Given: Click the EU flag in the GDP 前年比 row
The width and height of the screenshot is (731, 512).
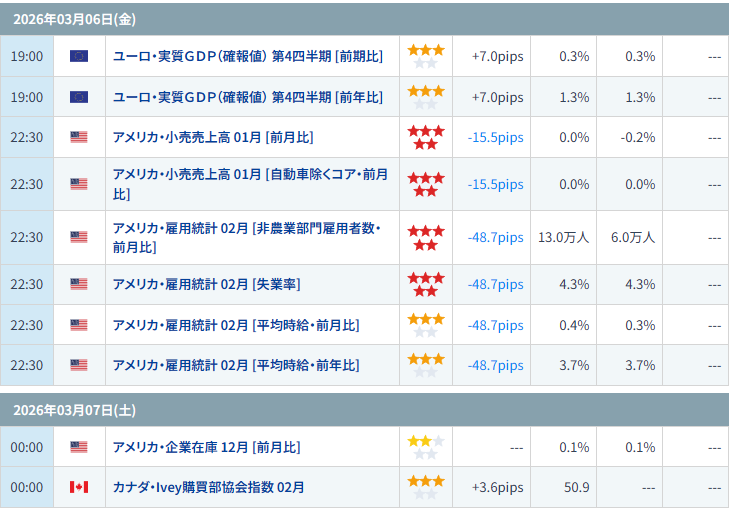Looking at the screenshot, I should 79,97.
